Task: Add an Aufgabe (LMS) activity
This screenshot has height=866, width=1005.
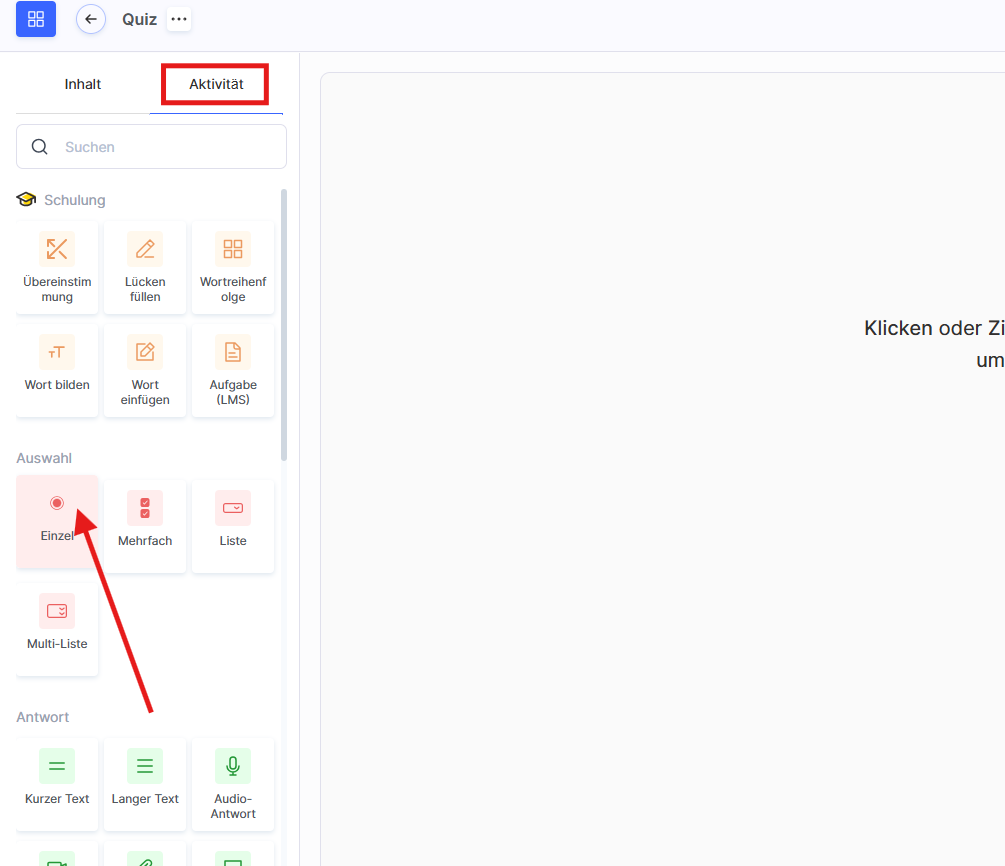Action: pos(233,371)
